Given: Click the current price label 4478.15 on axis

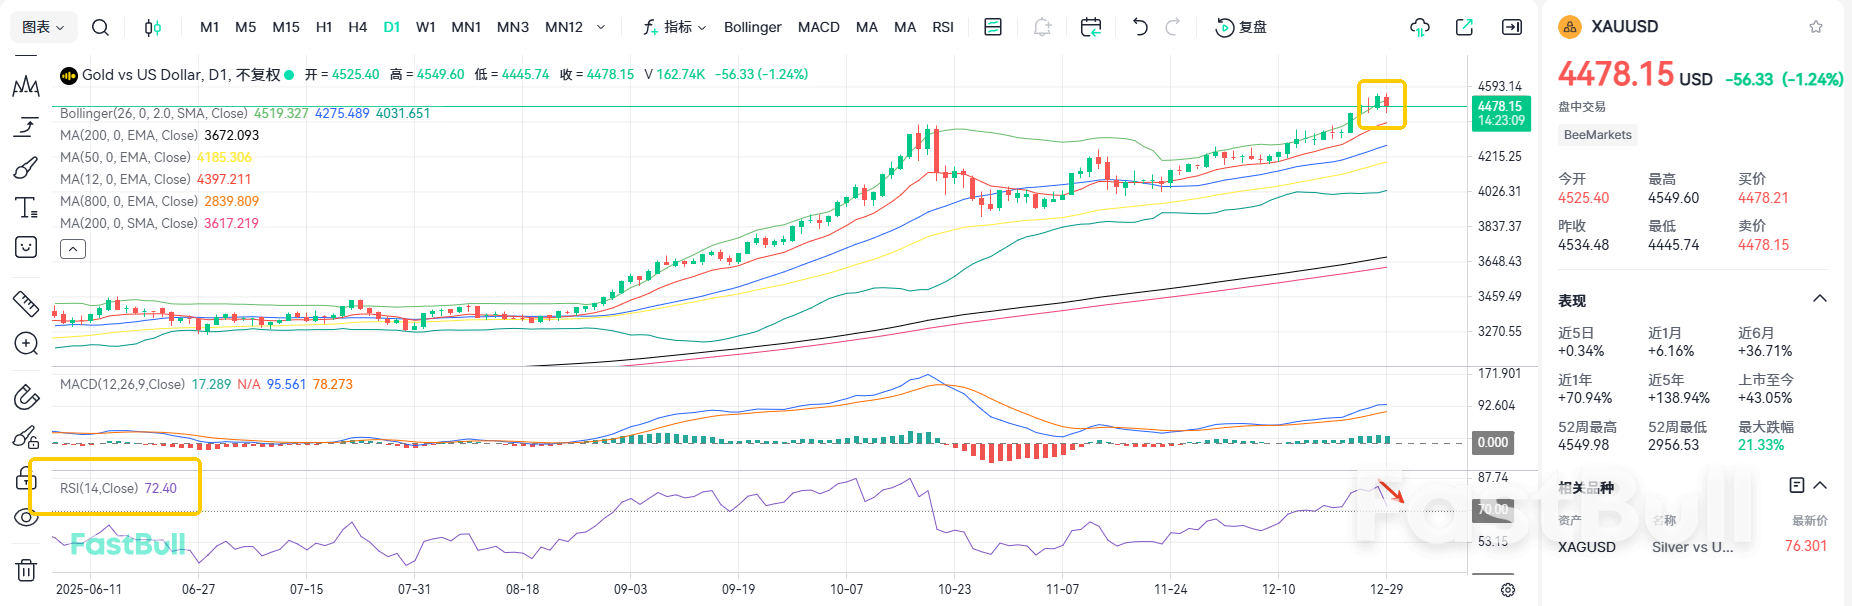Looking at the screenshot, I should (1500, 113).
